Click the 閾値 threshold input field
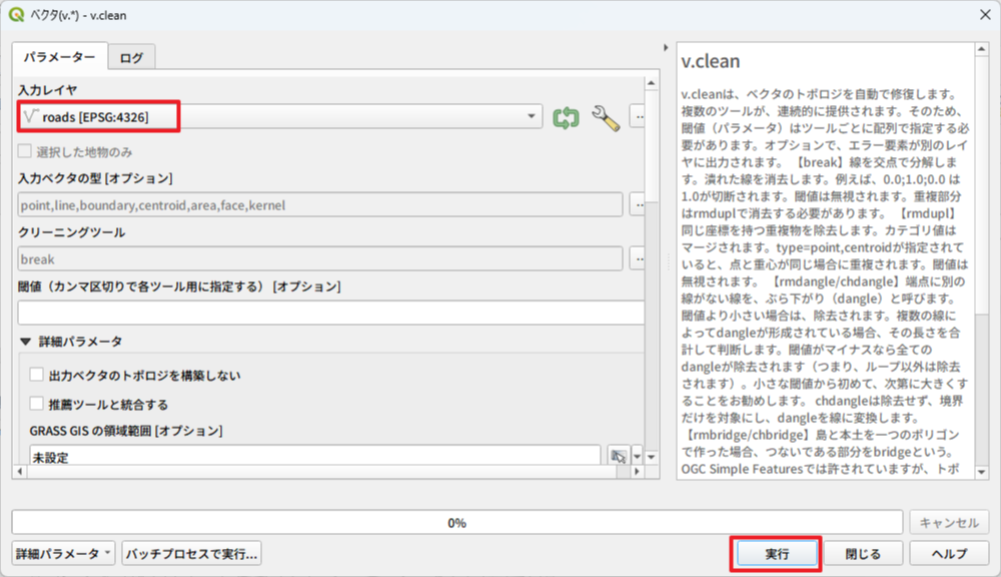 click(x=330, y=312)
